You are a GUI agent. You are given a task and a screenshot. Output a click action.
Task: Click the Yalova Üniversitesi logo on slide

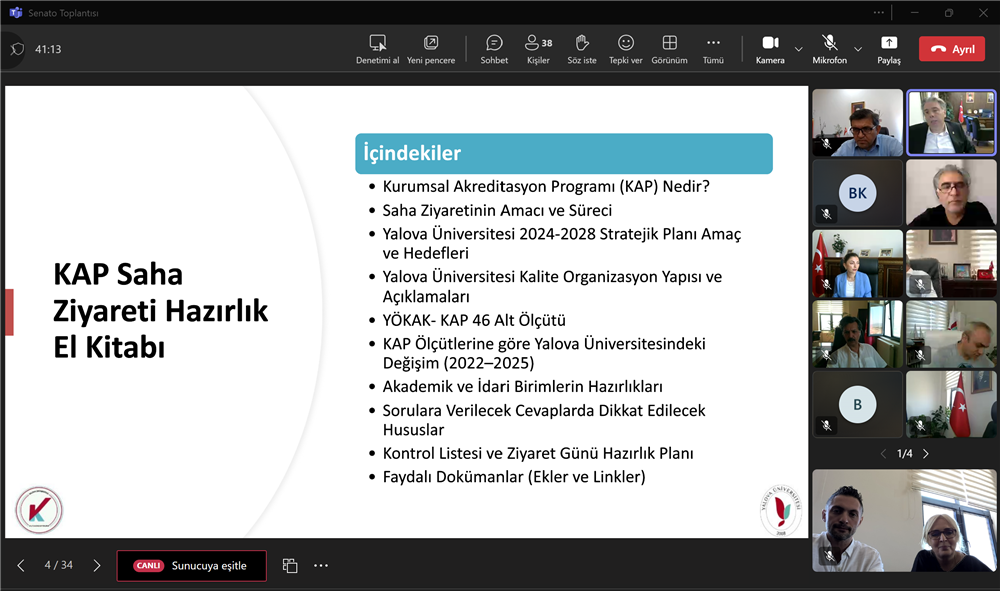781,511
